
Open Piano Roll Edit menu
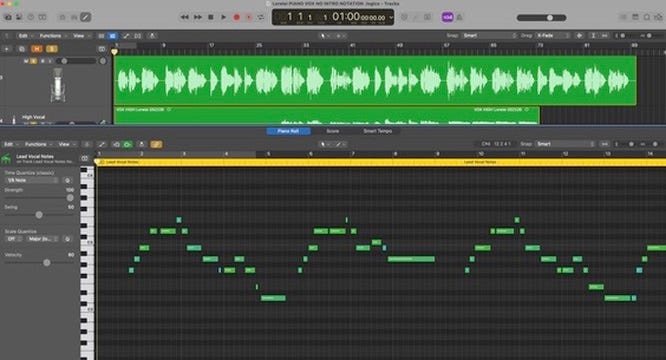pyautogui.click(x=10, y=144)
